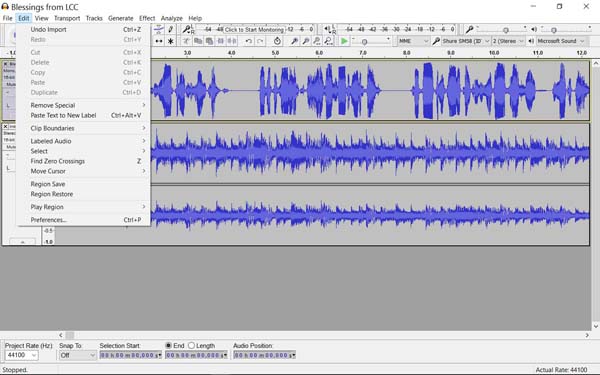Expand the Remove Special submenu
Screen dimensions: 600x375
[83, 105]
